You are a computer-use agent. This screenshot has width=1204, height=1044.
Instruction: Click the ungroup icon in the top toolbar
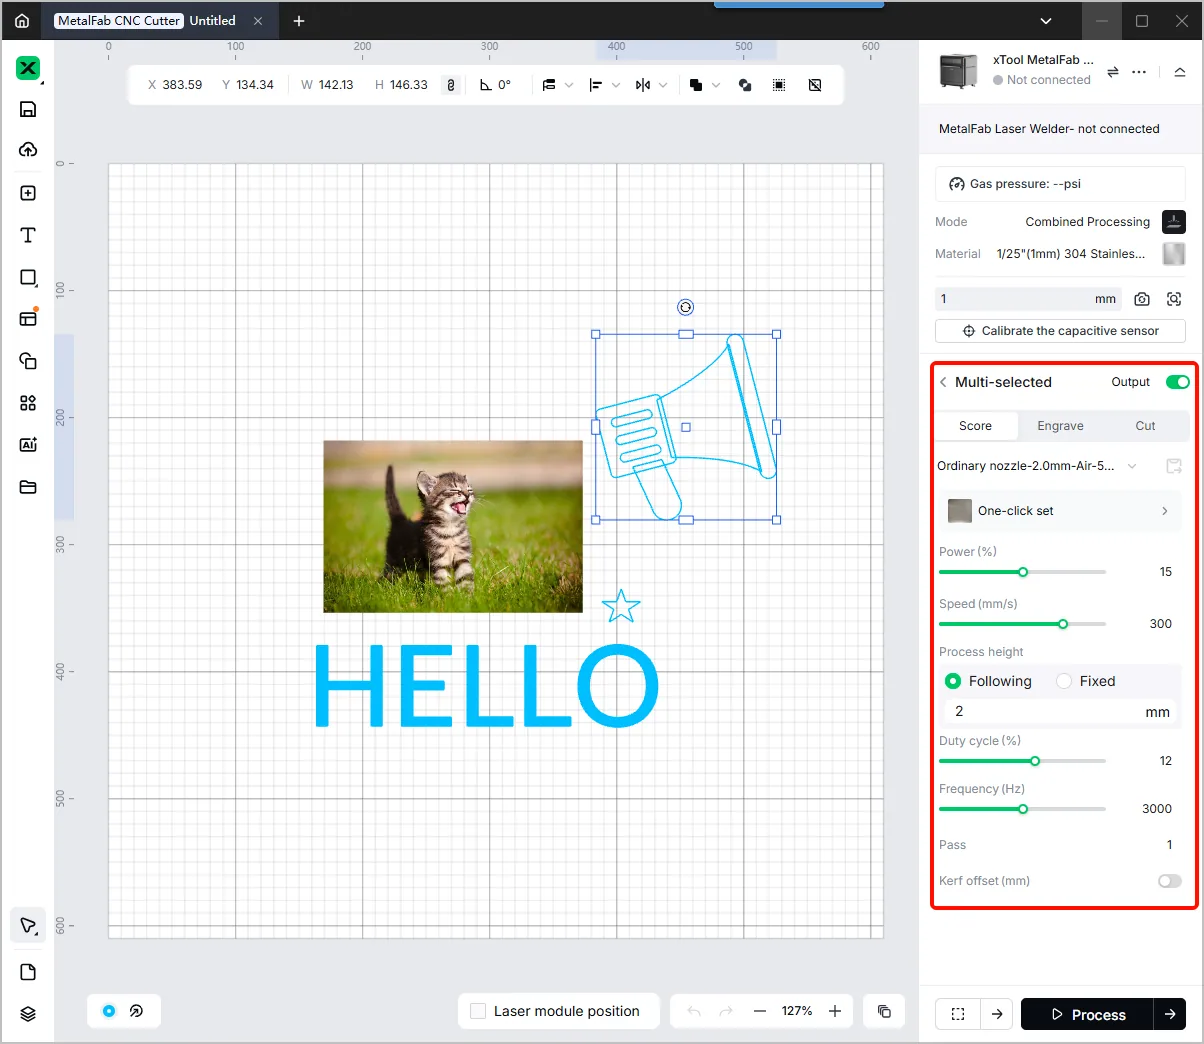click(815, 85)
